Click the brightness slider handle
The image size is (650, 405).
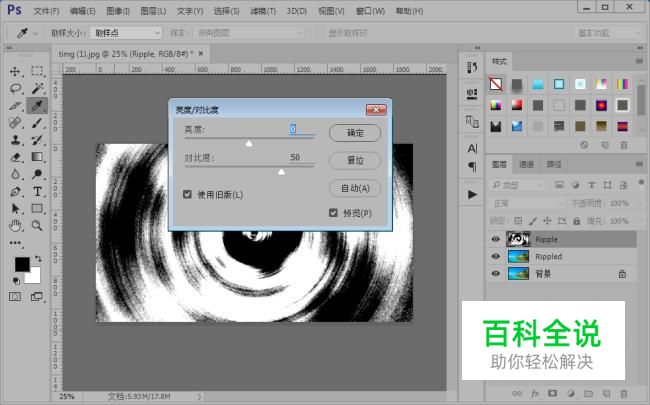point(249,143)
